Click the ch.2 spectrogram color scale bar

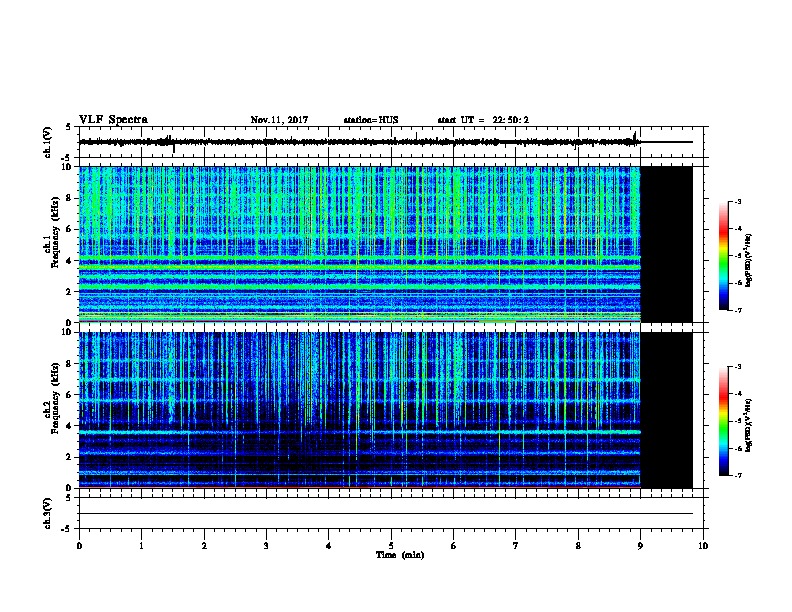click(724, 421)
